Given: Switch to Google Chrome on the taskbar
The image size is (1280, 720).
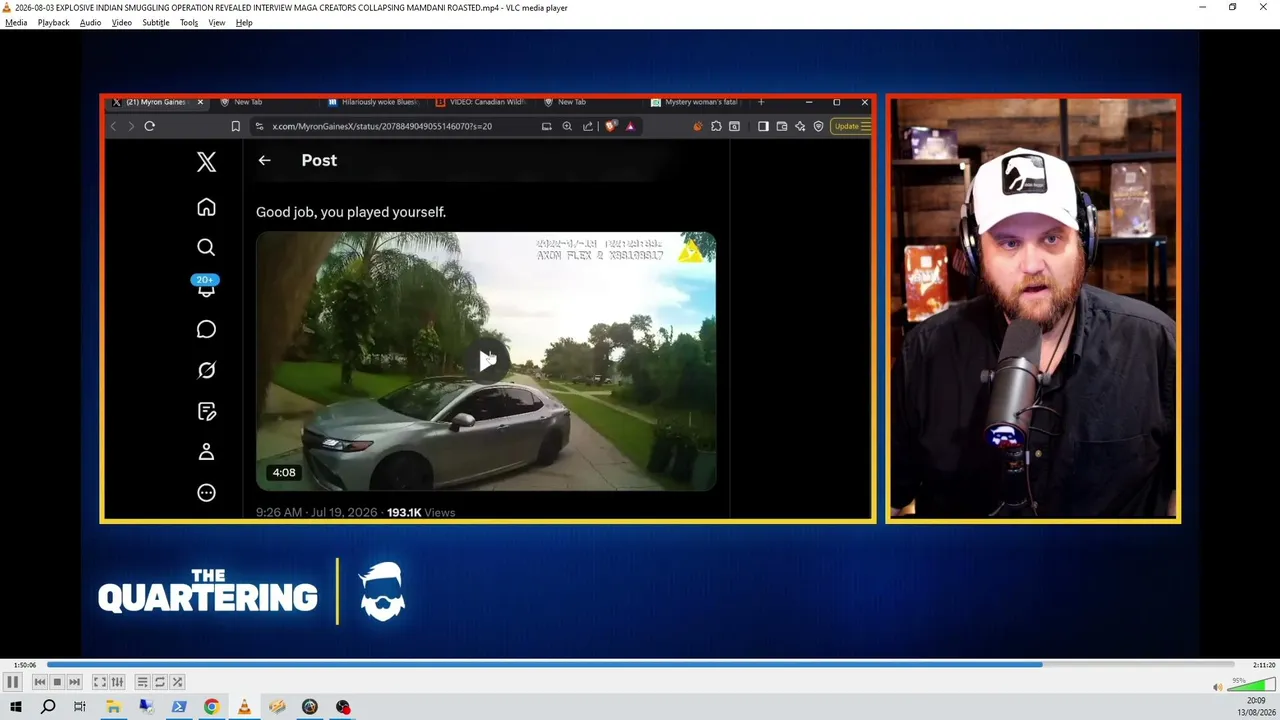Looking at the screenshot, I should [x=212, y=707].
